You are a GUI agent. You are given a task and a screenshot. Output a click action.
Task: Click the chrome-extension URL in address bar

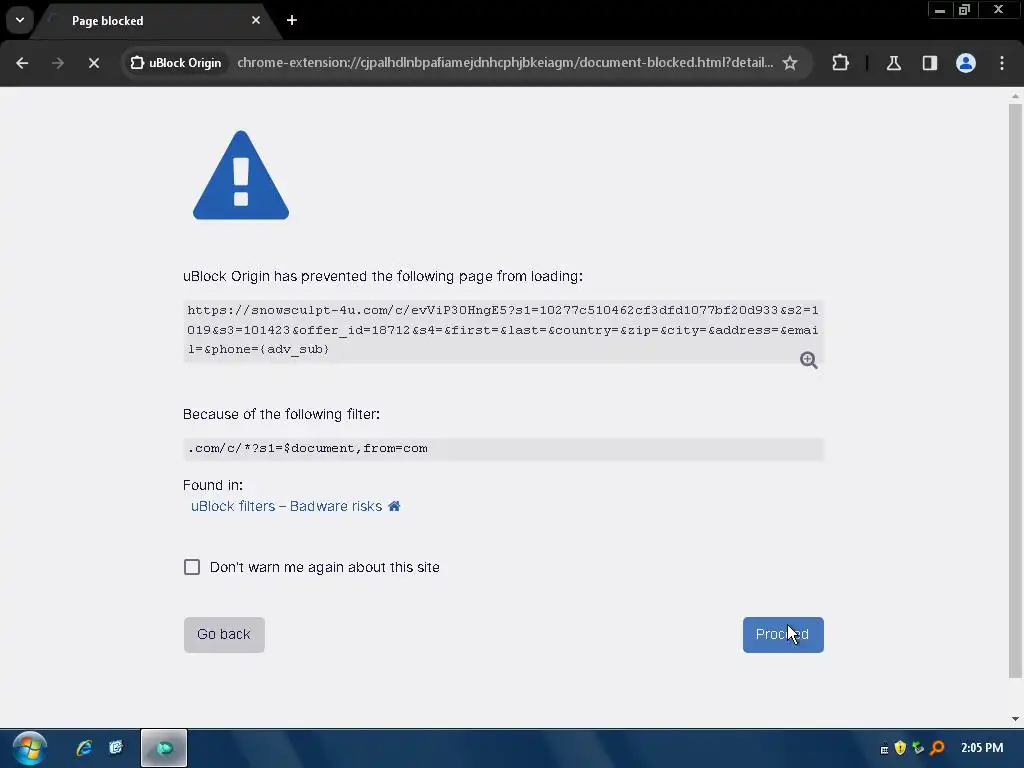[x=505, y=63]
